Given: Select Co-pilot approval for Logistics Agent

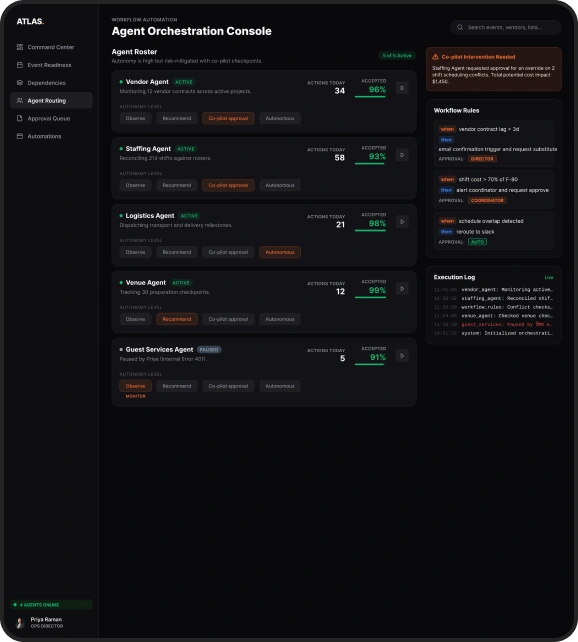Looking at the screenshot, I should point(228,252).
